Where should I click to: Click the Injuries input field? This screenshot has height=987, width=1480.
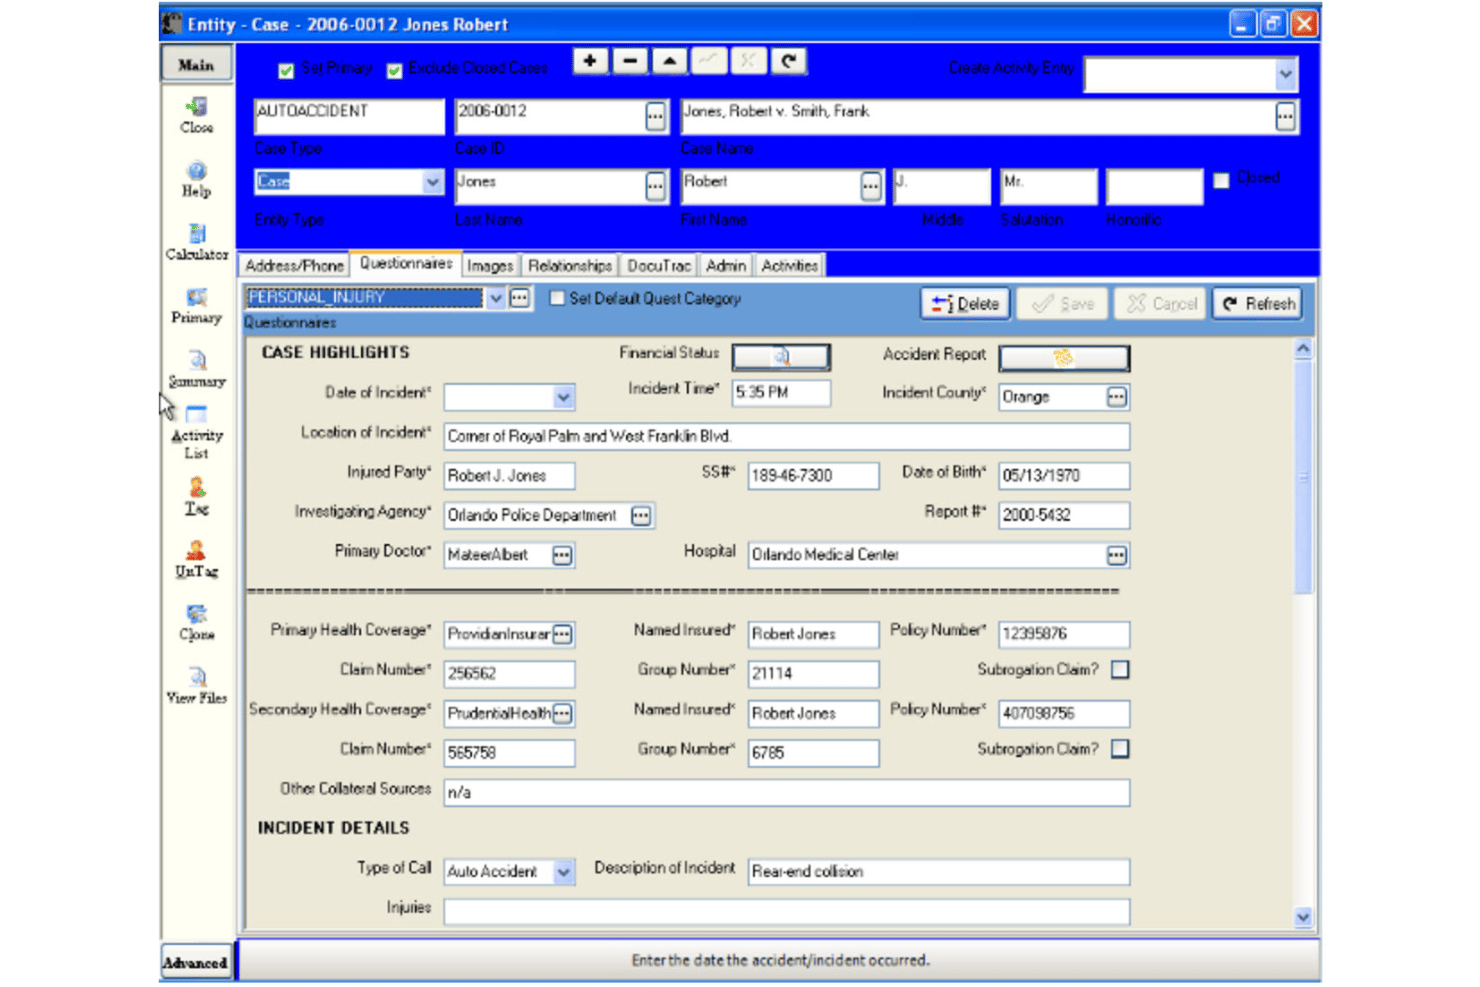click(787, 911)
